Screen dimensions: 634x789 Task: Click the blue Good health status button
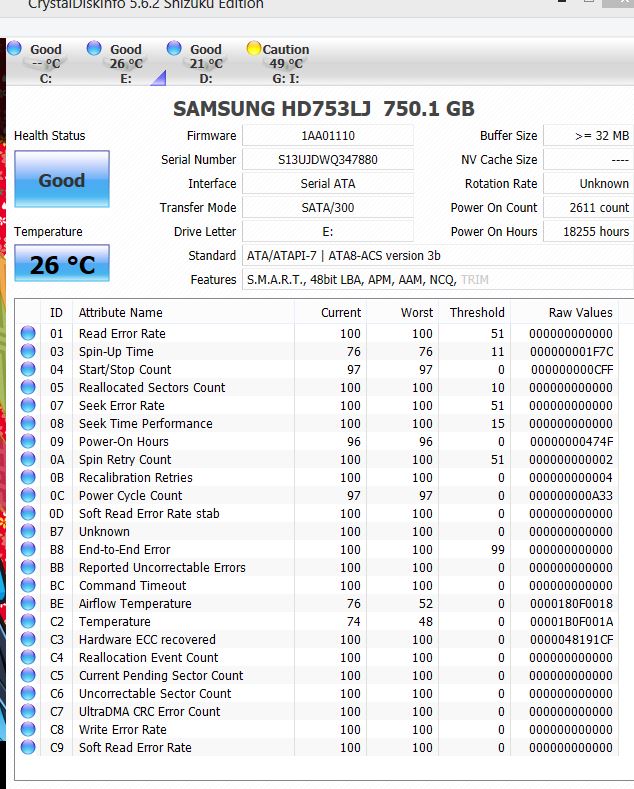[x=62, y=180]
